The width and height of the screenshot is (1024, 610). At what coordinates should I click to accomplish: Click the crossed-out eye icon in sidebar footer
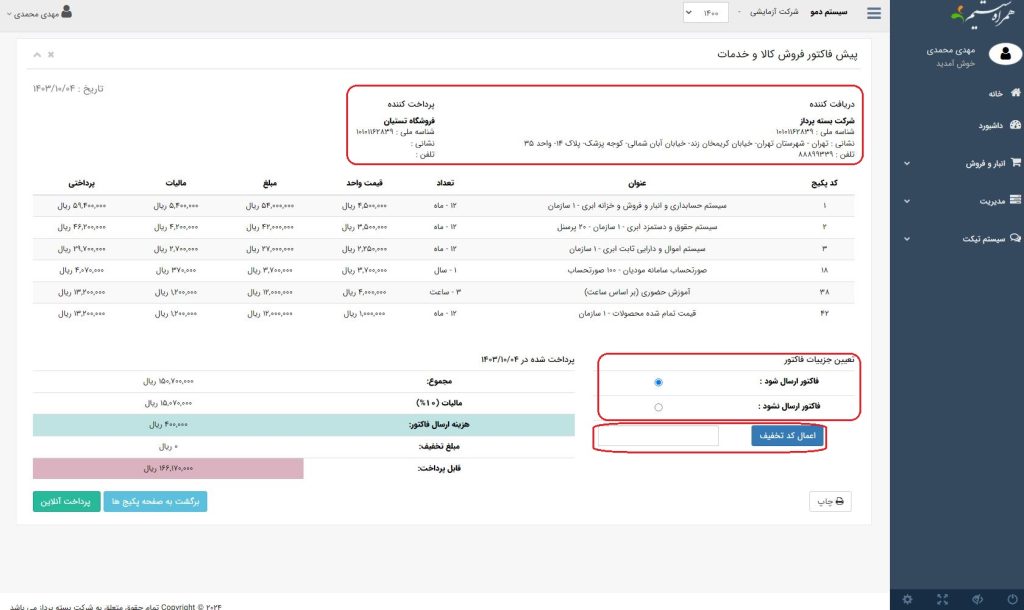[x=975, y=599]
